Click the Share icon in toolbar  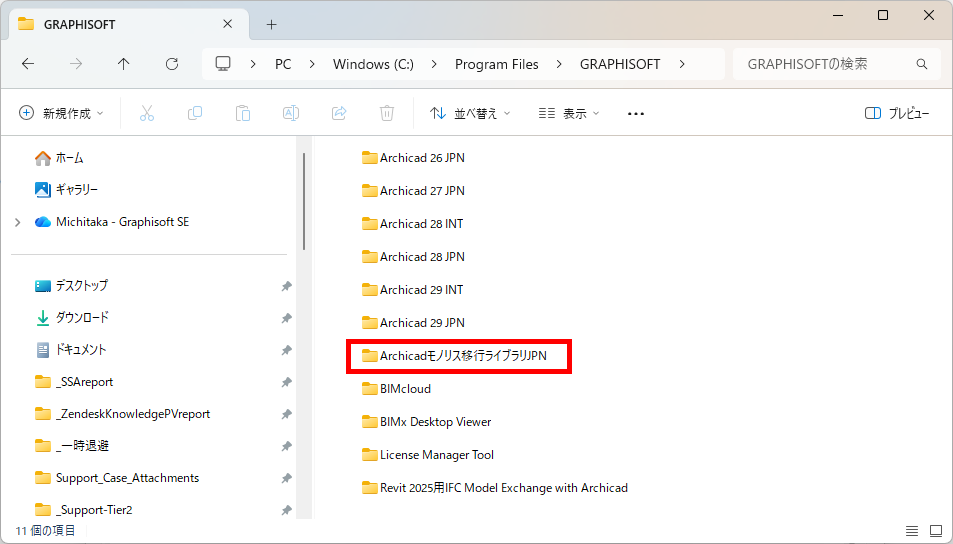pyautogui.click(x=339, y=113)
